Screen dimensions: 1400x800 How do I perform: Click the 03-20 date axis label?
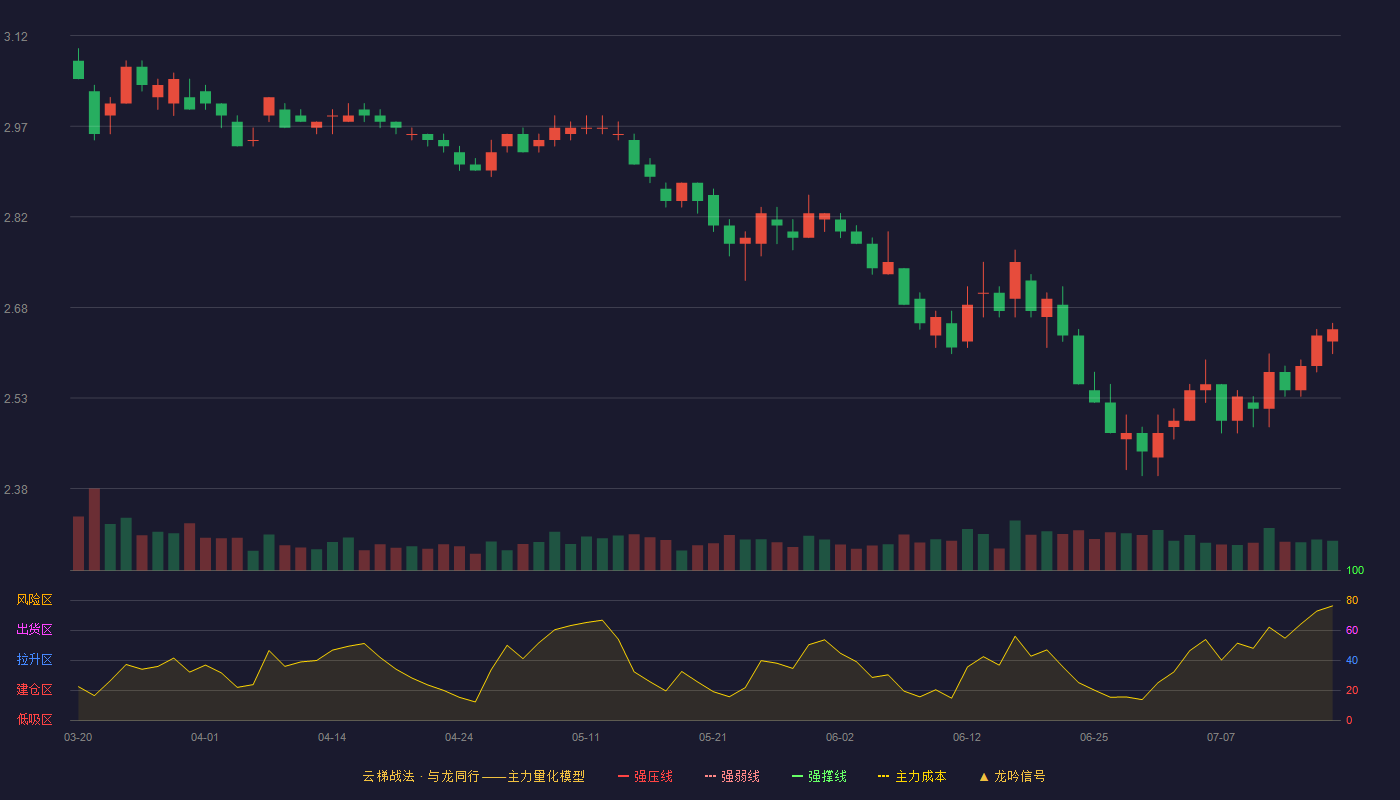(x=78, y=737)
